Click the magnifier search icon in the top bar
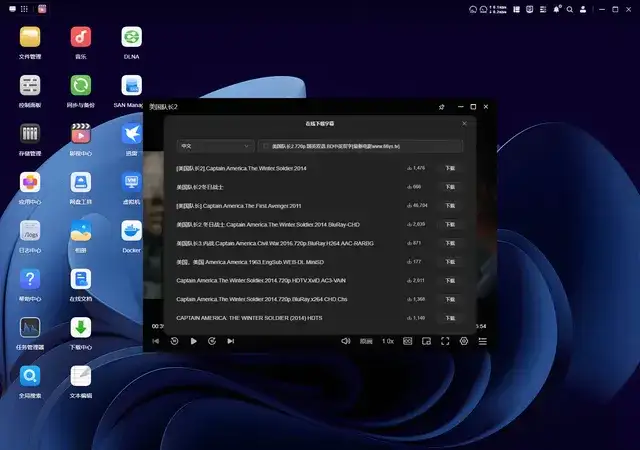640x450 pixels. click(x=570, y=9)
